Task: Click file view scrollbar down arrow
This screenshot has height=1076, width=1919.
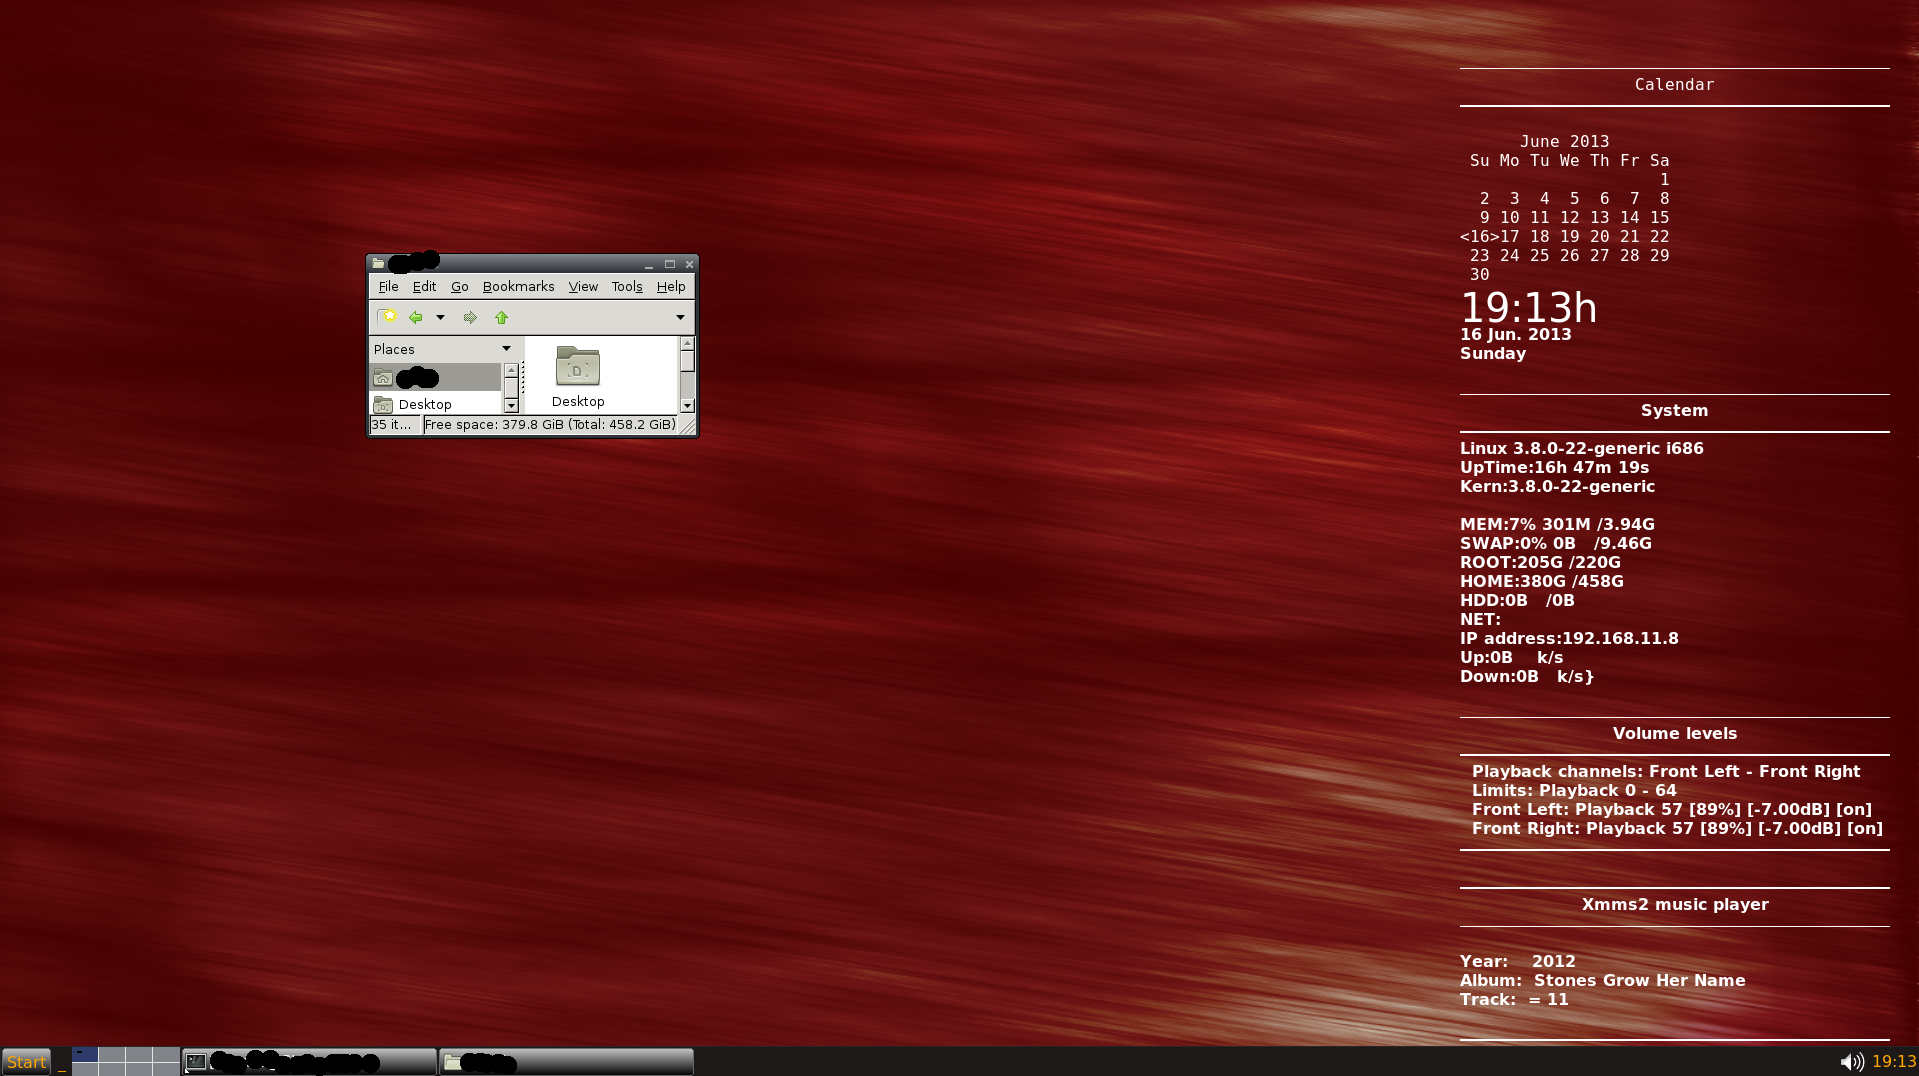Action: [x=687, y=406]
